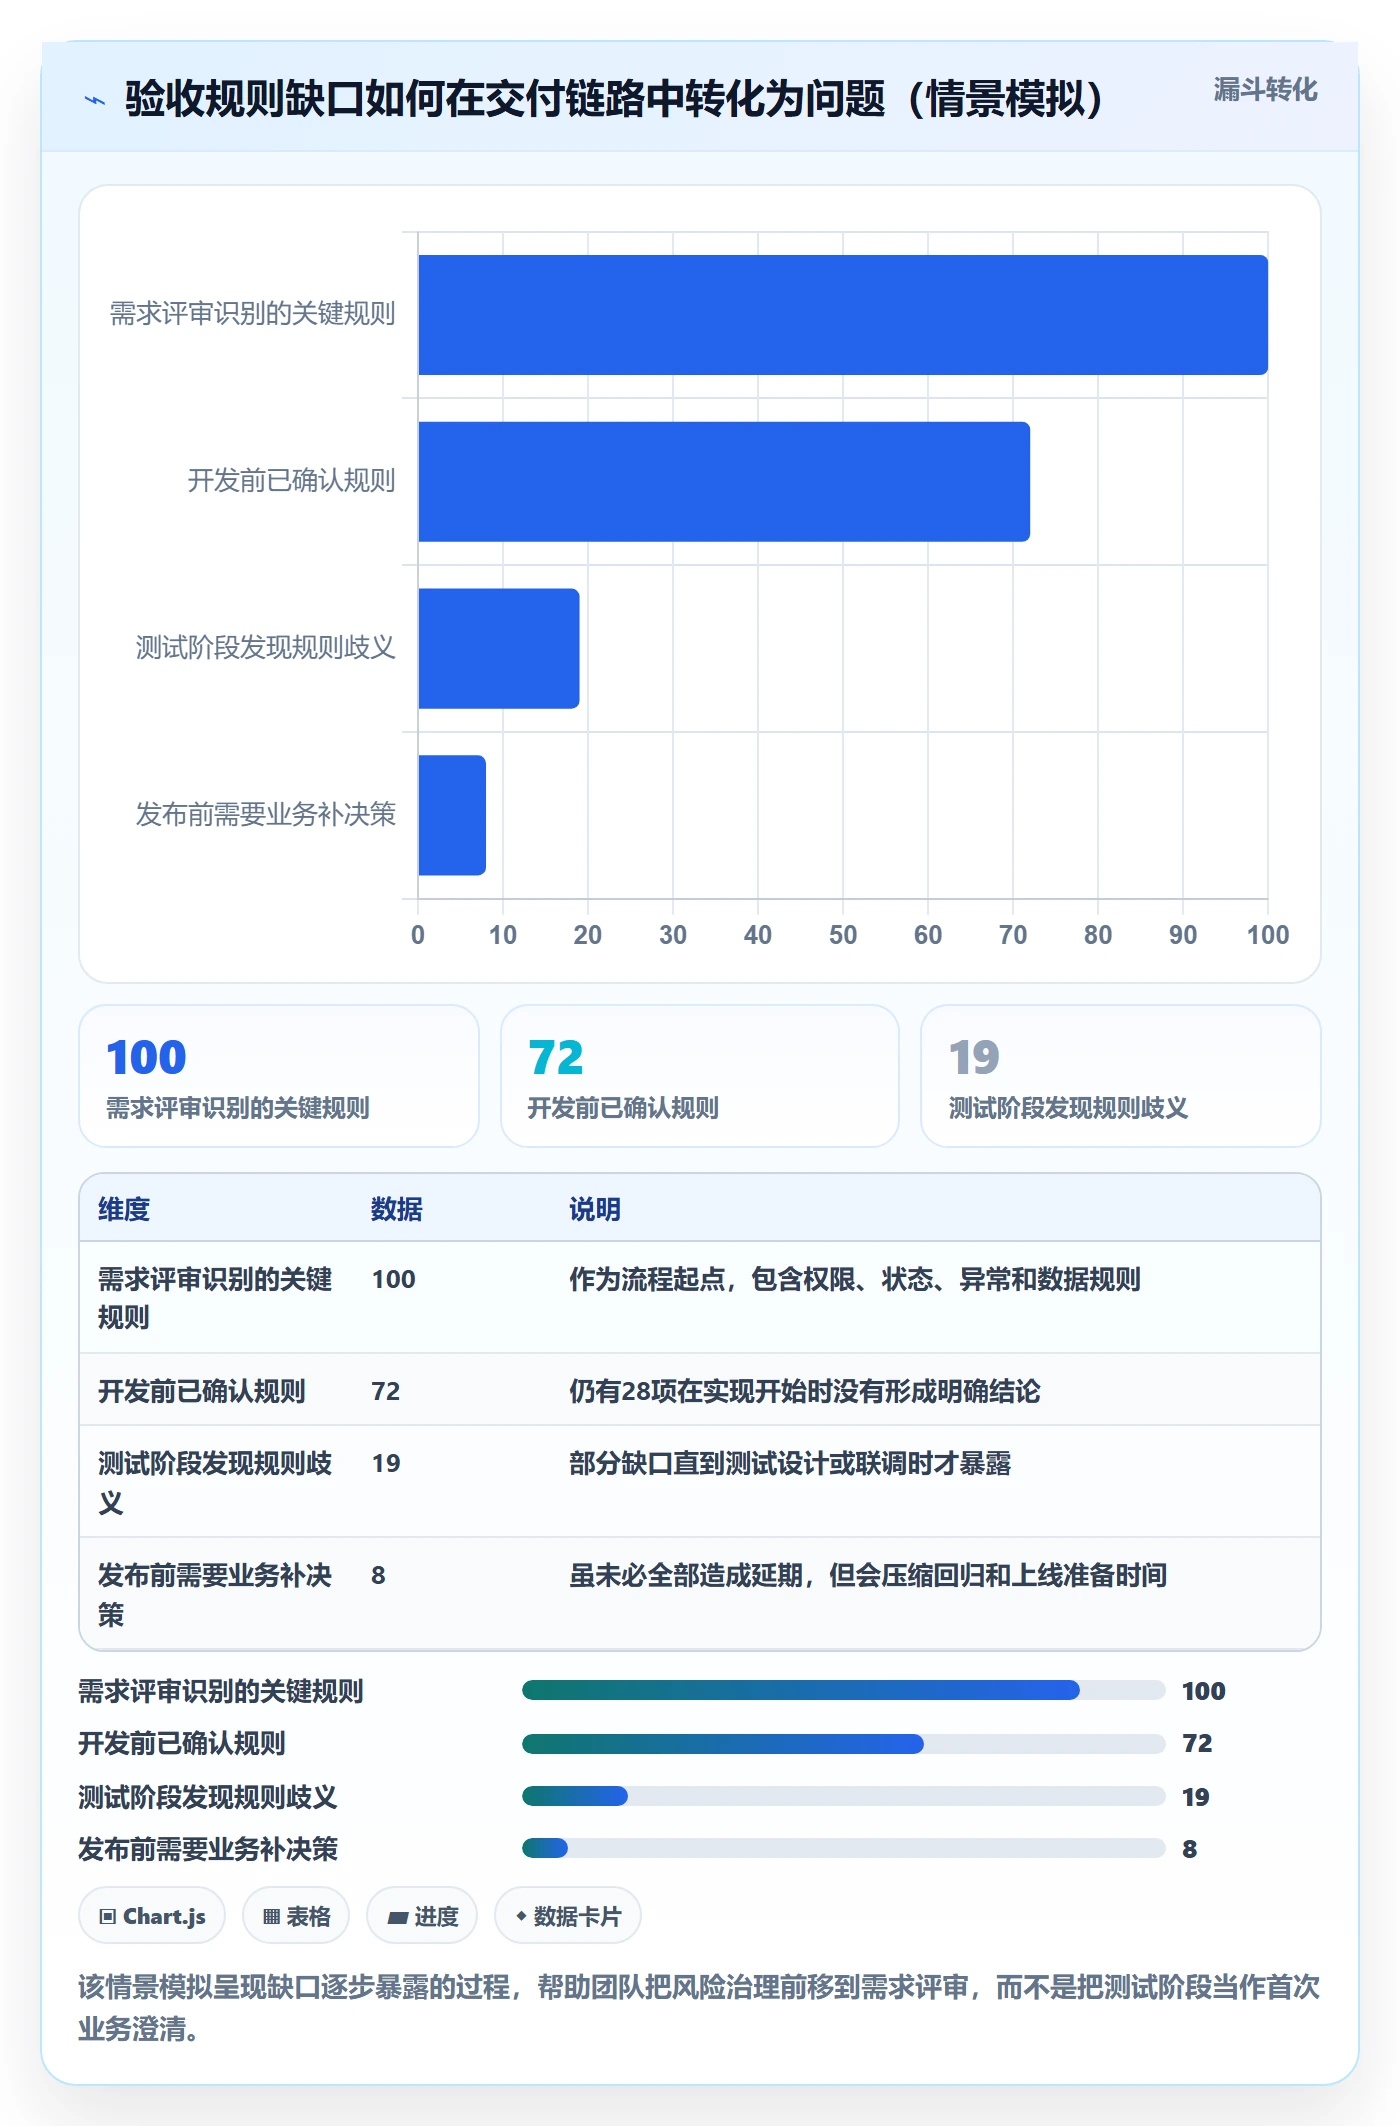The width and height of the screenshot is (1400, 2126).
Task: Click the progress bar valued 8
Action: pos(843,1848)
